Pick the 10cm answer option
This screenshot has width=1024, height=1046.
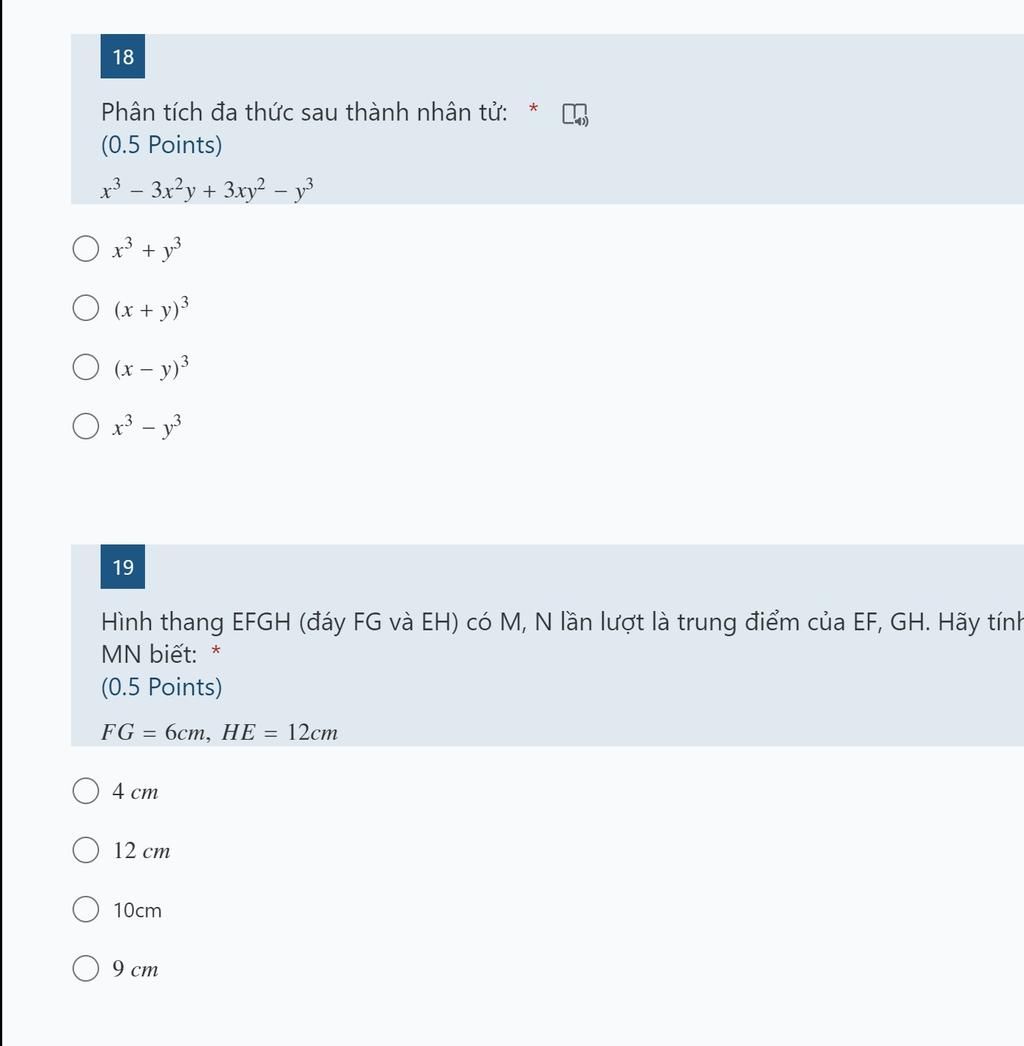(86, 910)
